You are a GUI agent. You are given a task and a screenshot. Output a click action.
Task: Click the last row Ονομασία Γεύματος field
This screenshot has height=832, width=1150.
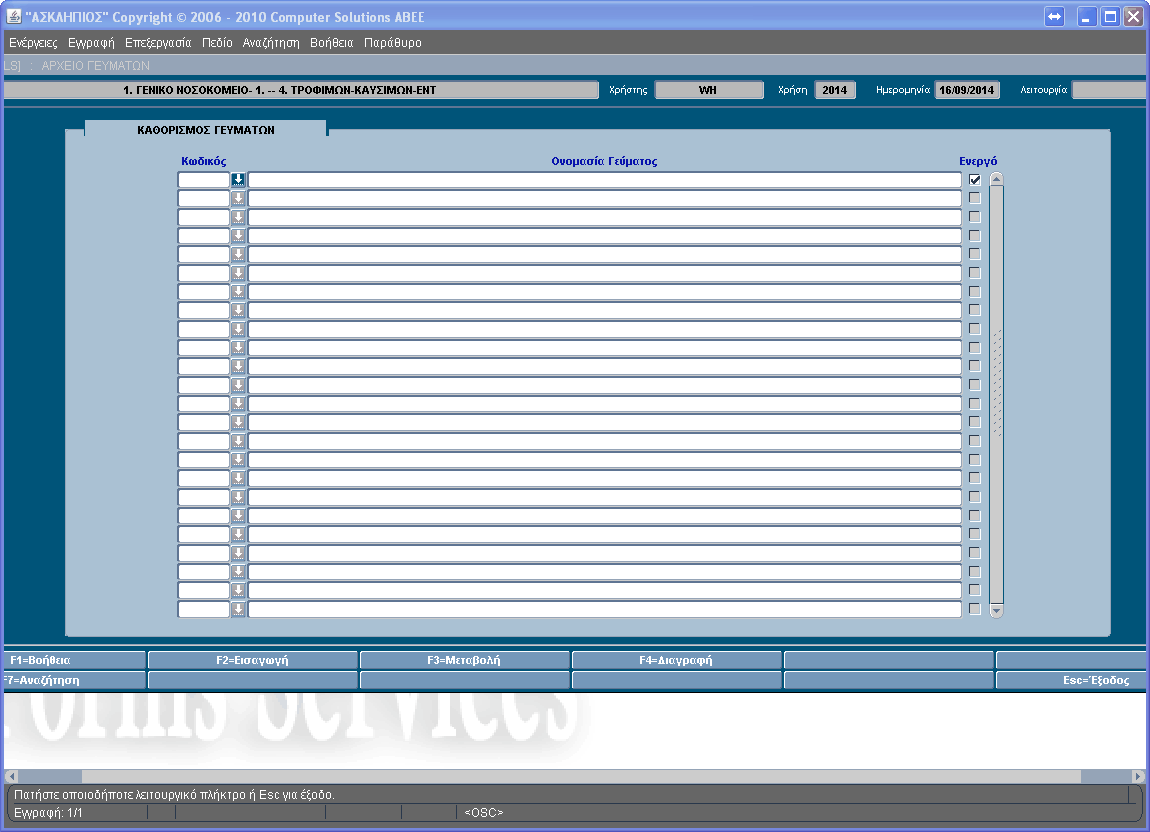[x=605, y=609]
